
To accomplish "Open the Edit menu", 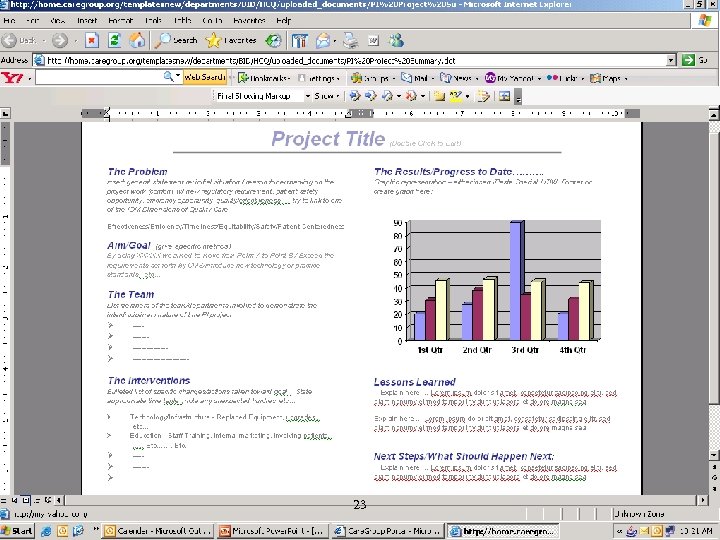I will point(32,21).
